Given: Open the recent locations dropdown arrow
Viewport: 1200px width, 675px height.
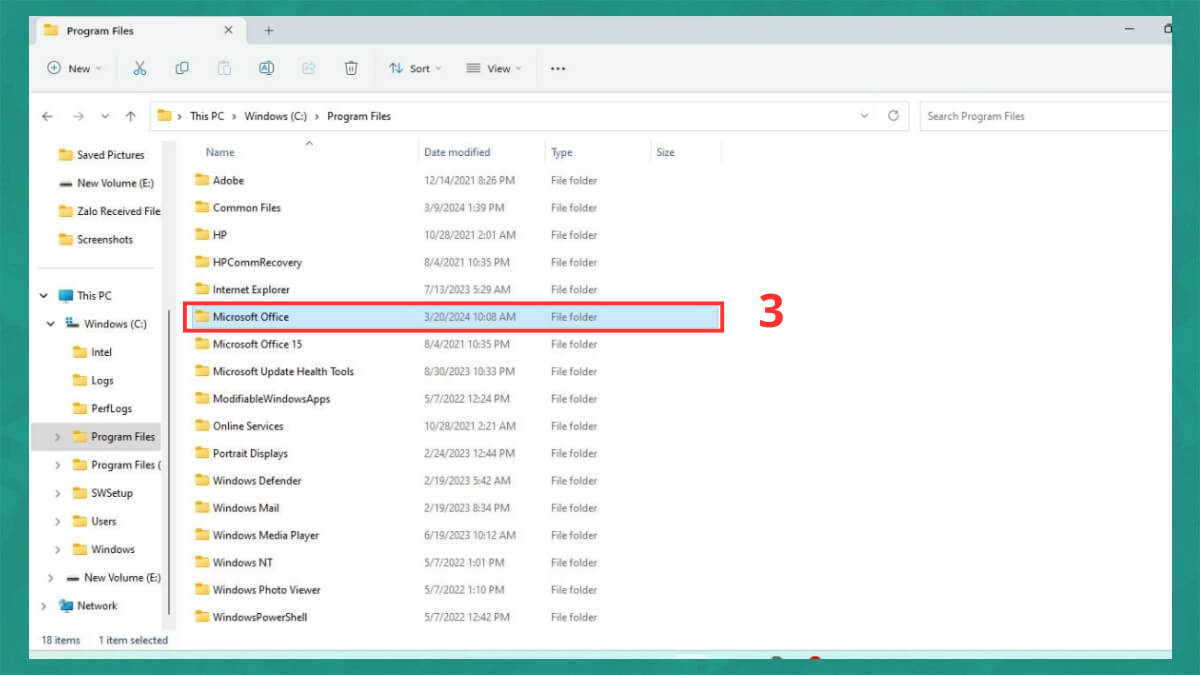Looking at the screenshot, I should point(105,116).
